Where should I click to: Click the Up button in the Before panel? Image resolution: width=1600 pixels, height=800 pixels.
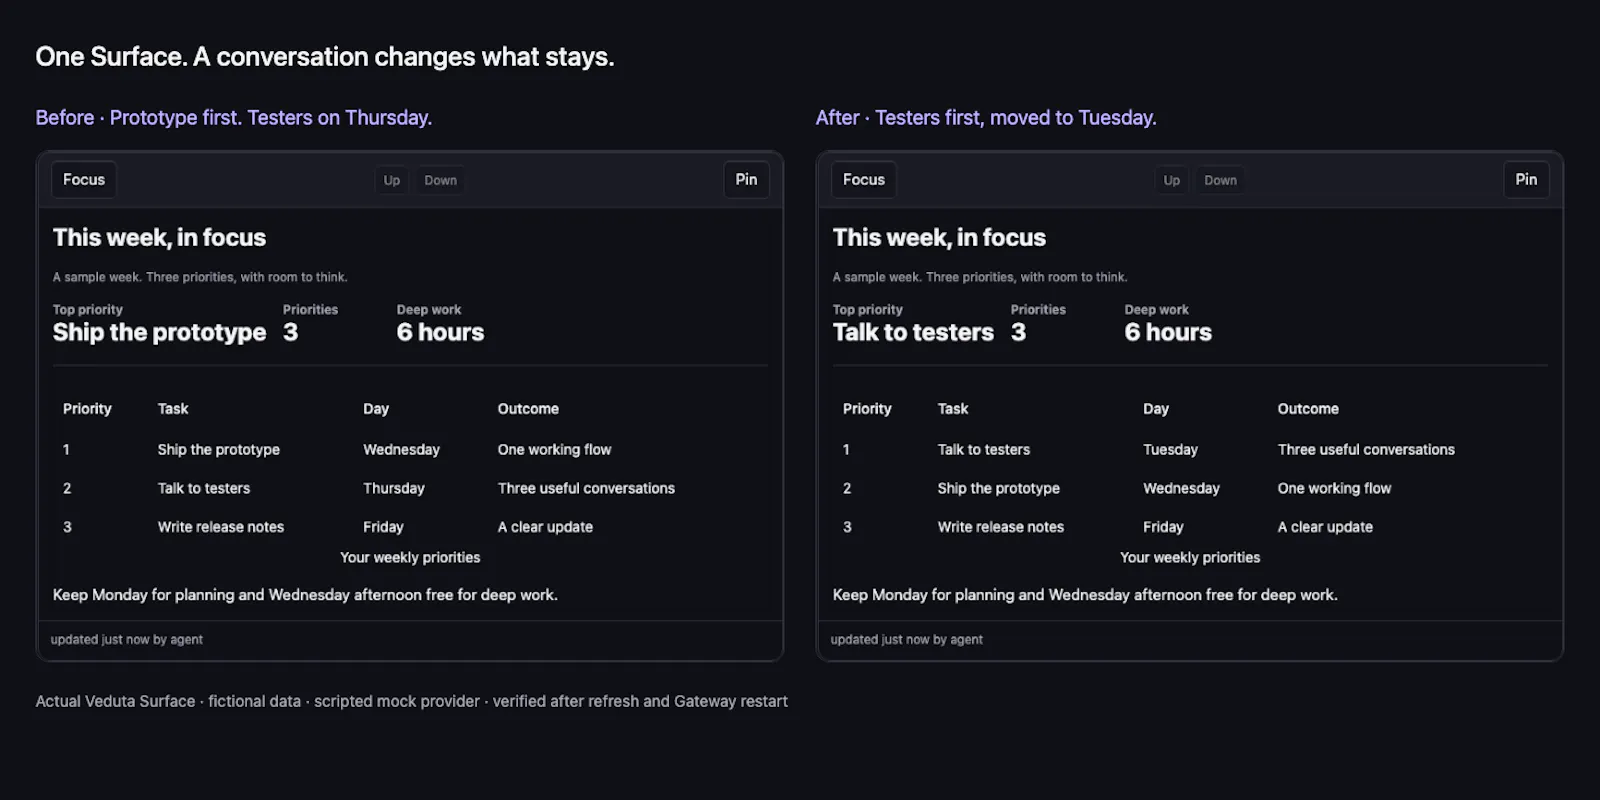coord(392,180)
